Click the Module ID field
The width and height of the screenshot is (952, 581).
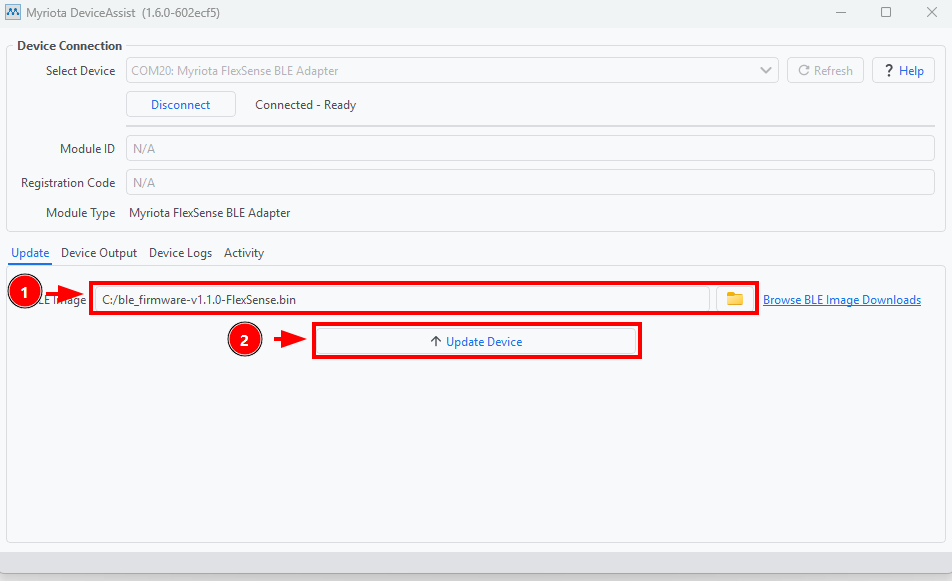530,148
